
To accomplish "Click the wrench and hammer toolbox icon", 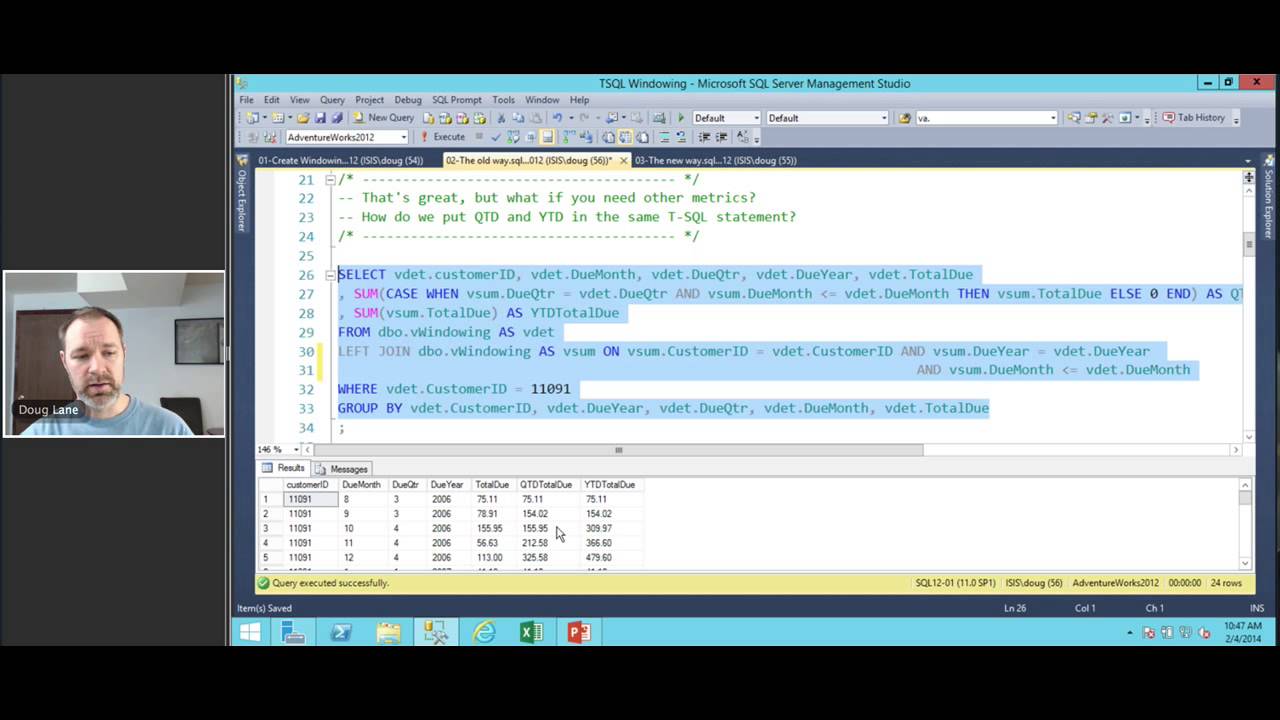I will click(1107, 118).
